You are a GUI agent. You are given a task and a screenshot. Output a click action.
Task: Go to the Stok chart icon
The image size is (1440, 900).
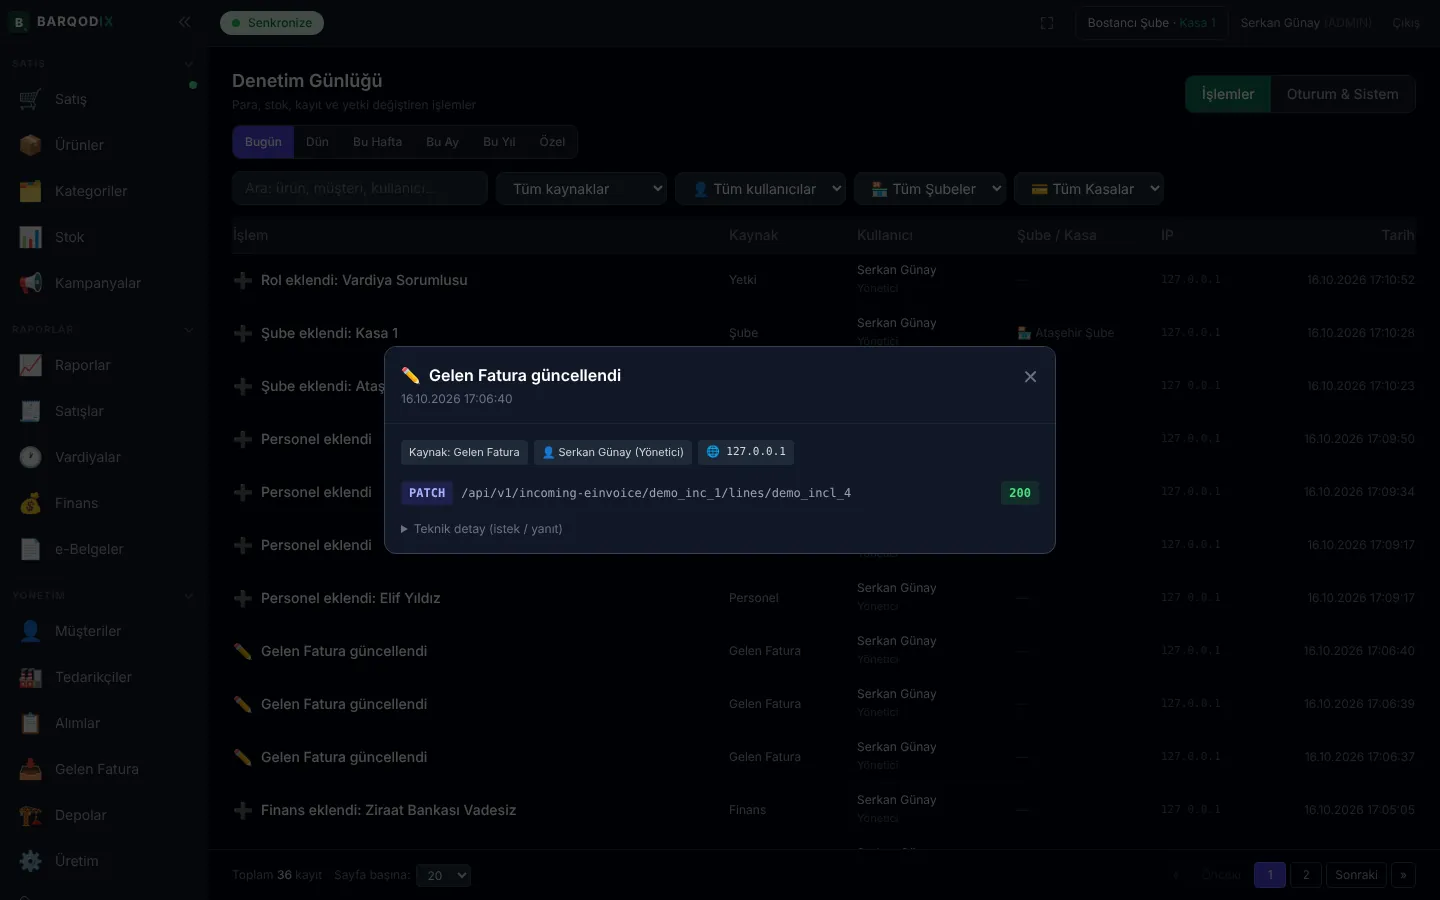pyautogui.click(x=30, y=237)
